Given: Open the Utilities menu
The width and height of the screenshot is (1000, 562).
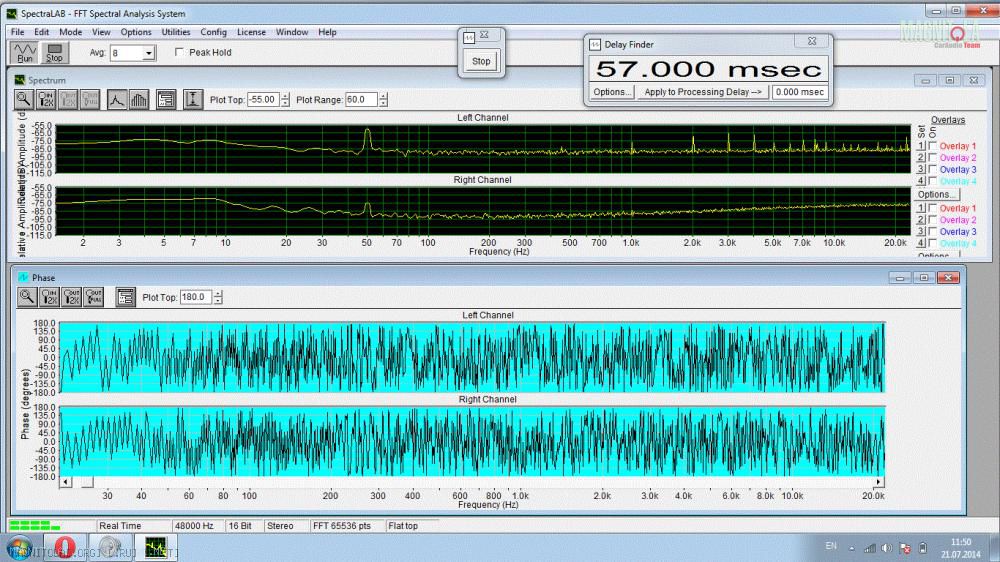Looking at the screenshot, I should point(175,32).
